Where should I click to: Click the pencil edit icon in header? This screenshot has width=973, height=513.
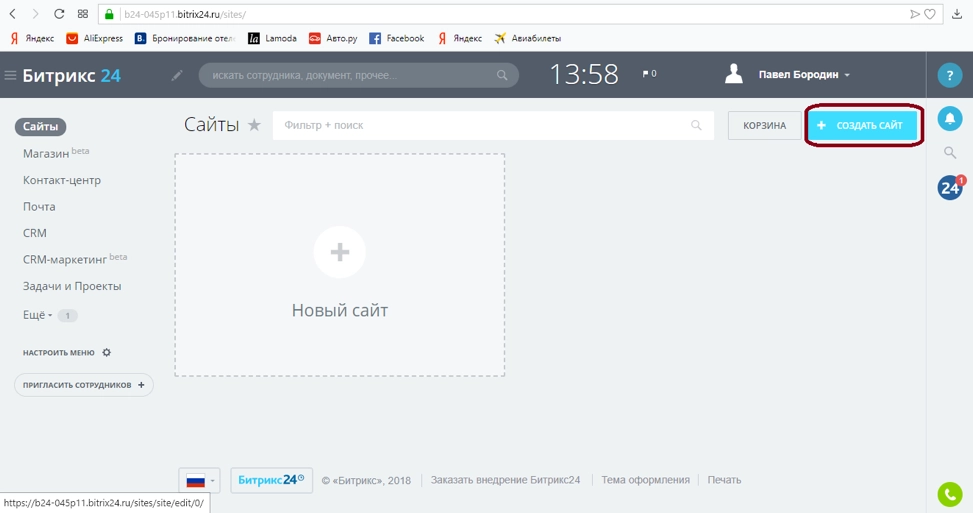point(177,75)
